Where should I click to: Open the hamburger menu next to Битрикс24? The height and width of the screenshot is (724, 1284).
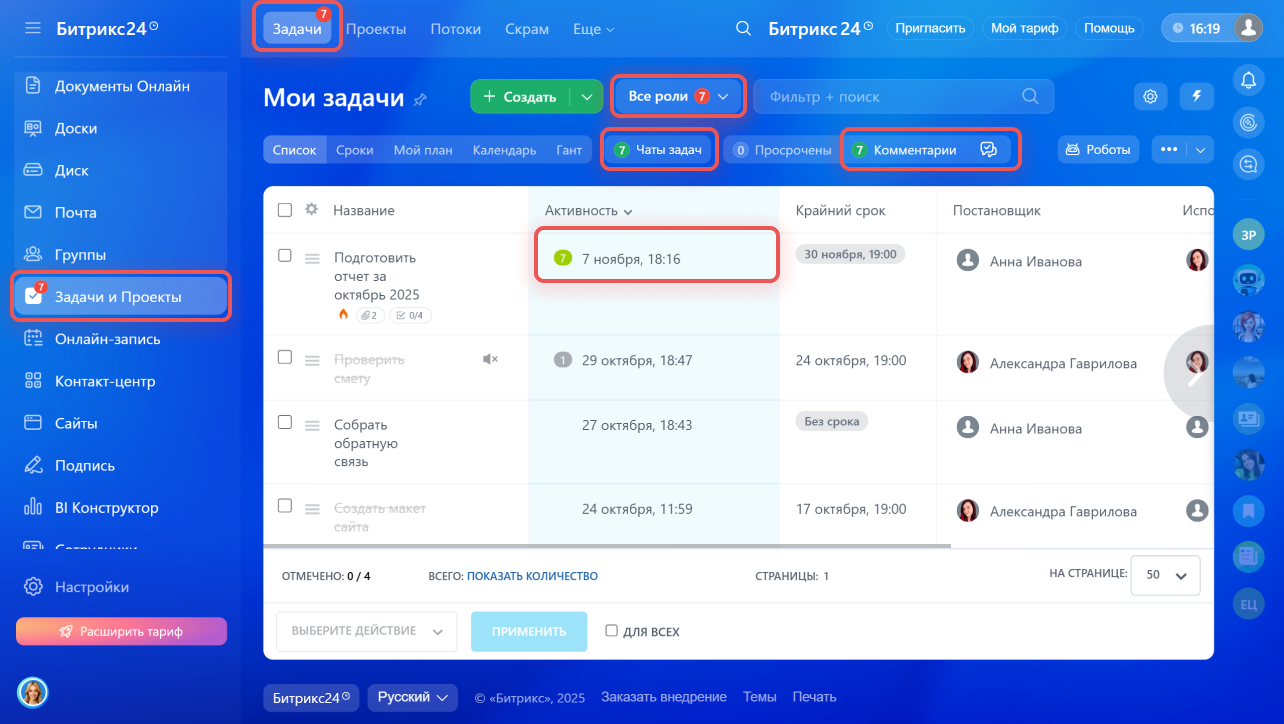33,28
